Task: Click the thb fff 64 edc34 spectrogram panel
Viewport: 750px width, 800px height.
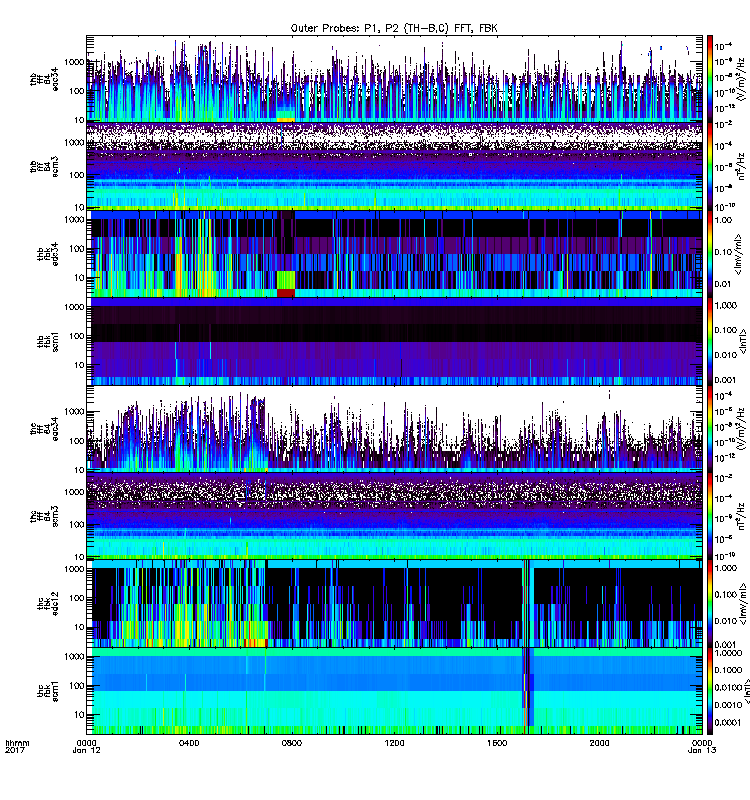Action: pos(394,79)
